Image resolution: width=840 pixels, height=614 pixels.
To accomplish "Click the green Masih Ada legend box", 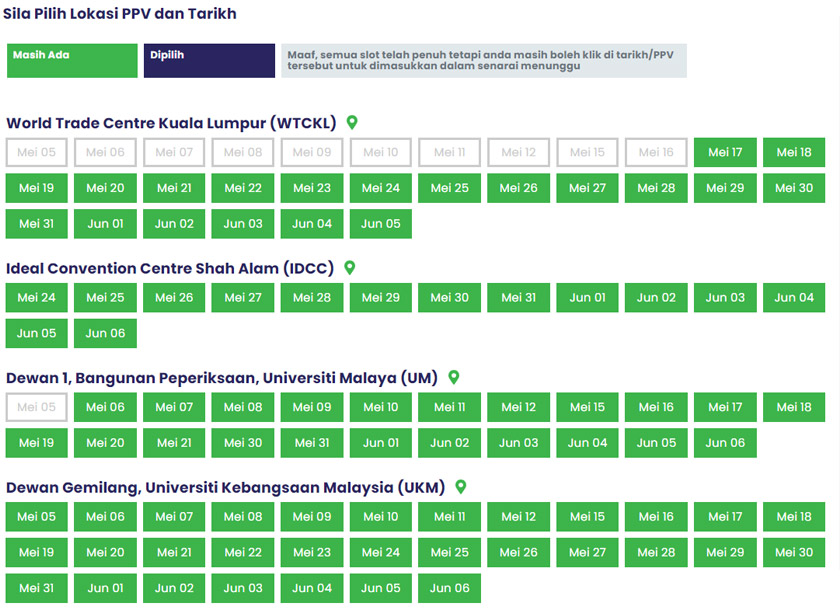I will pyautogui.click(x=72, y=61).
